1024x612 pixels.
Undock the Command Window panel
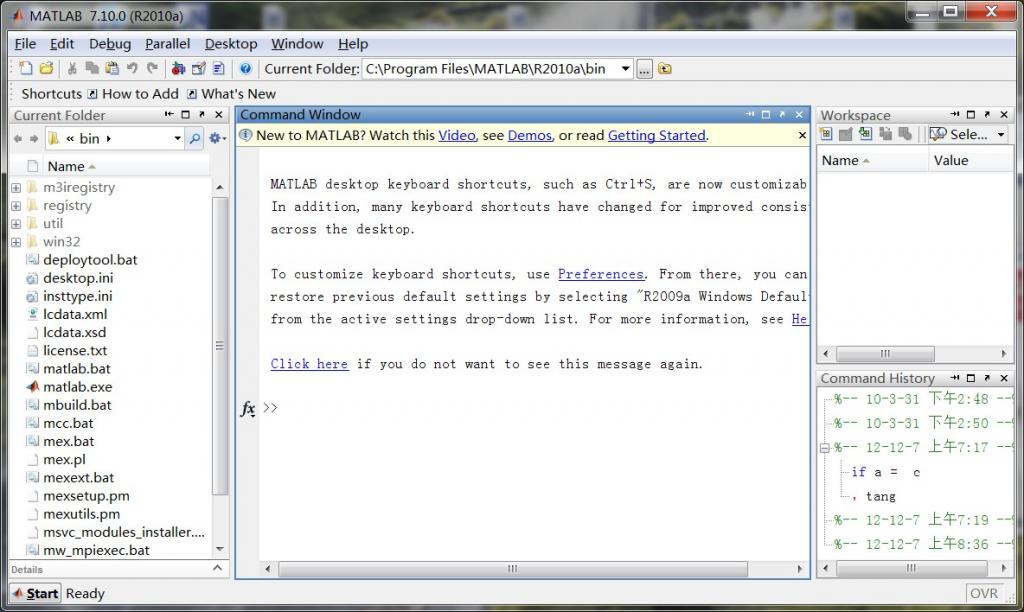tap(782, 115)
